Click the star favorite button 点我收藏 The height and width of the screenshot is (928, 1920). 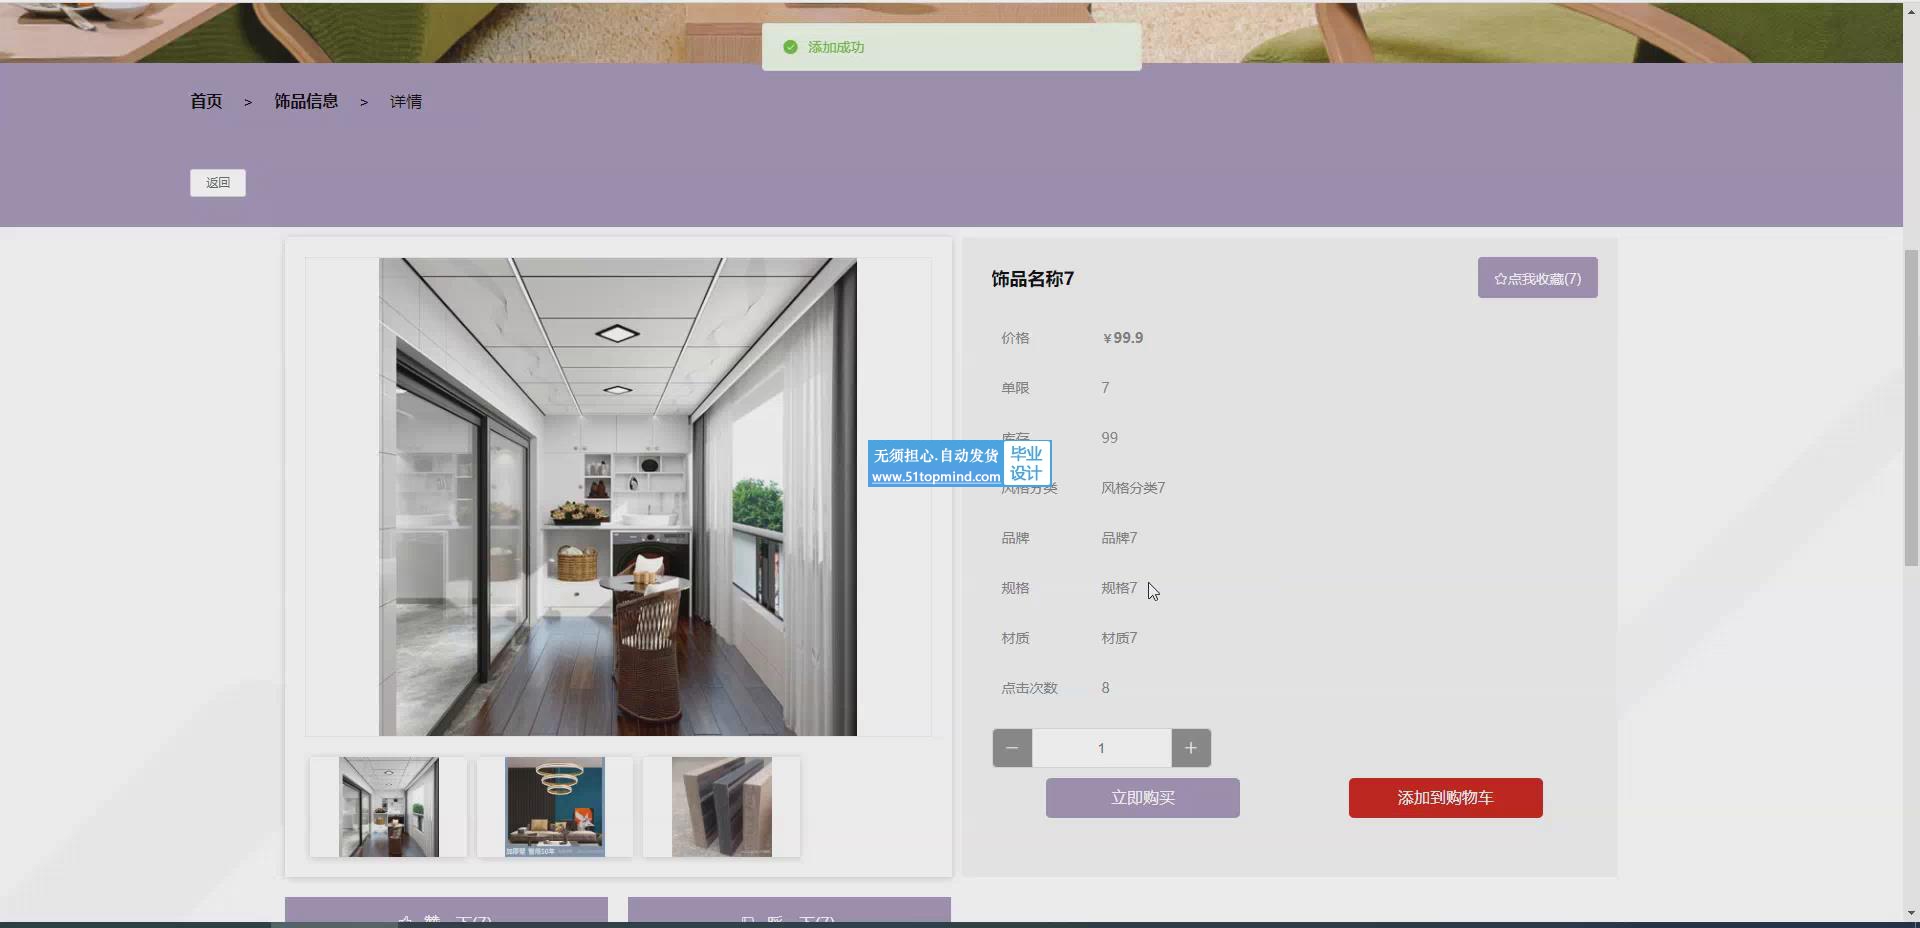[1537, 278]
